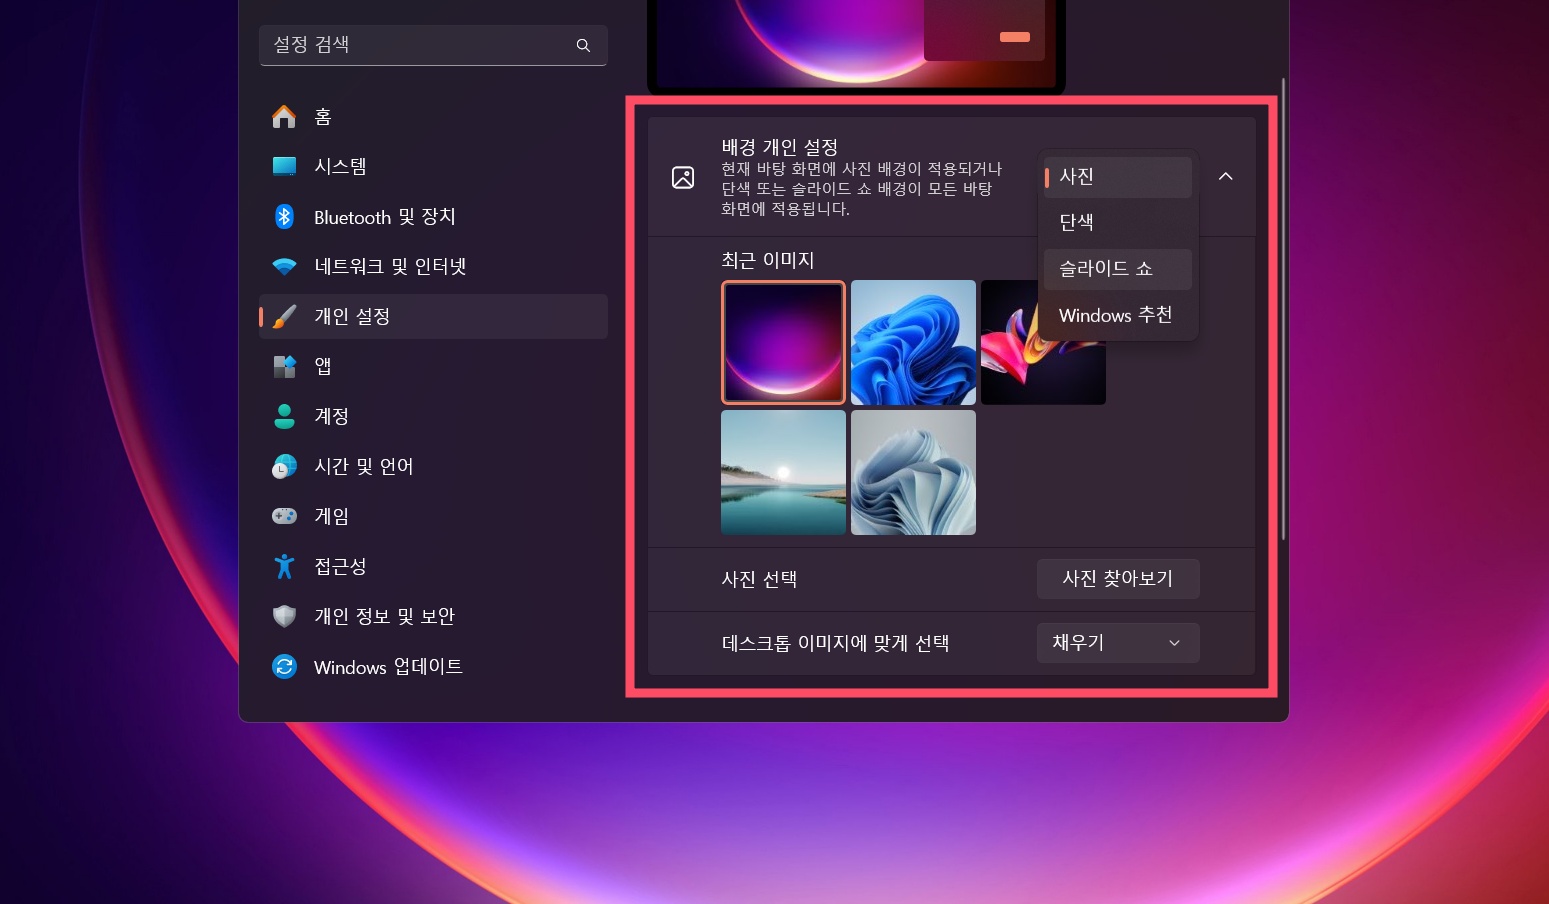Screen dimensions: 1549x904
Task: Choose 사진 in background dropdown
Action: coord(1118,177)
